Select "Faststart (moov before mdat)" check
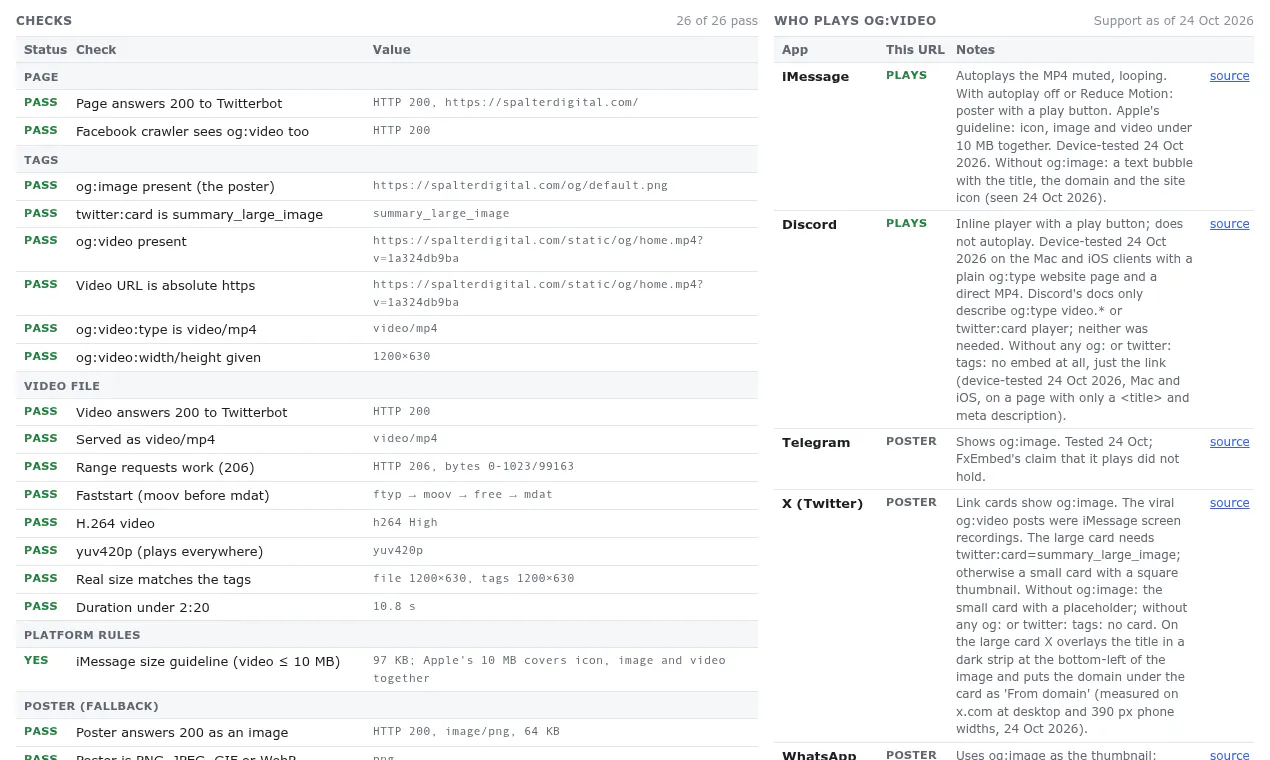The width and height of the screenshot is (1270, 760). pos(172,496)
